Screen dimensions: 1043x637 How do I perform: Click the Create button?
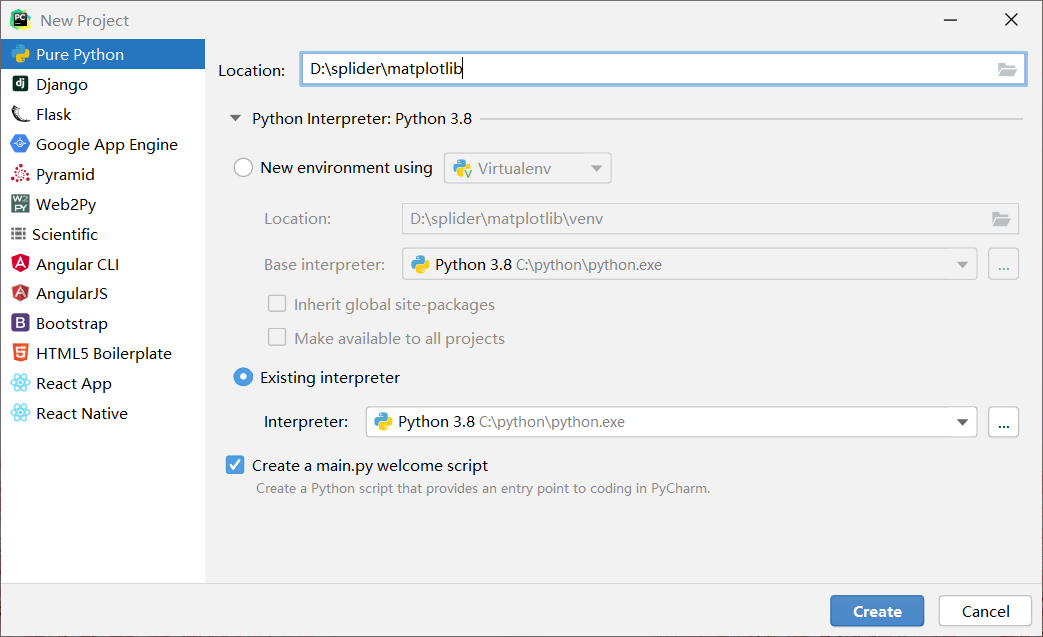877,611
